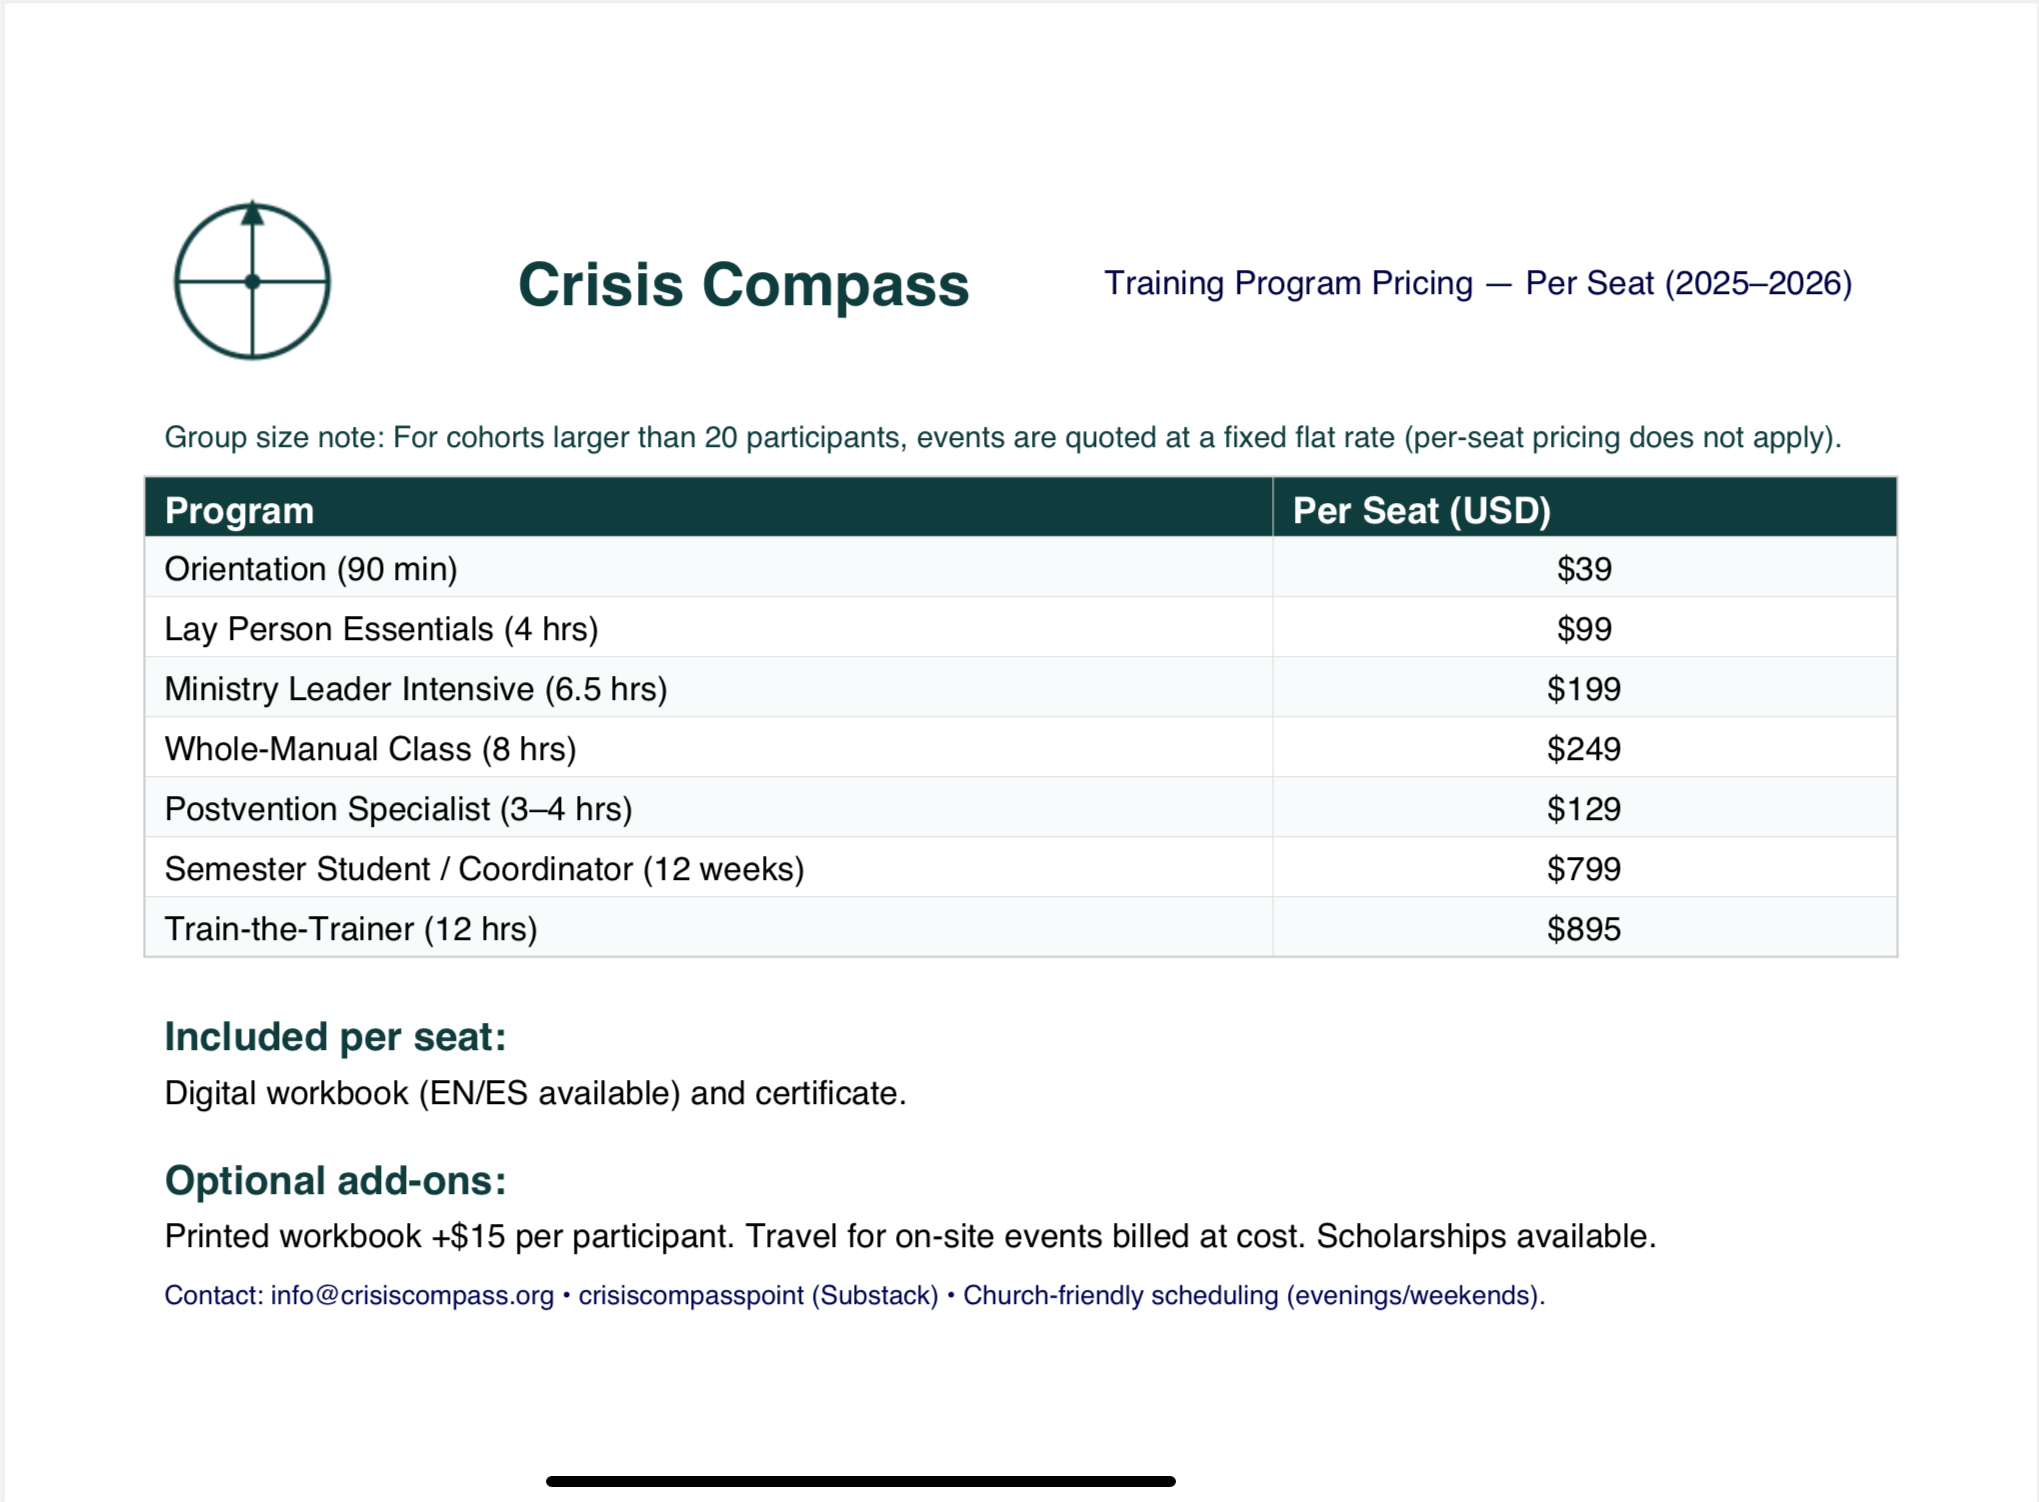This screenshot has width=2039, height=1502.
Task: Select the Whole-Manual Class (8 hrs) entry
Action: 370,749
